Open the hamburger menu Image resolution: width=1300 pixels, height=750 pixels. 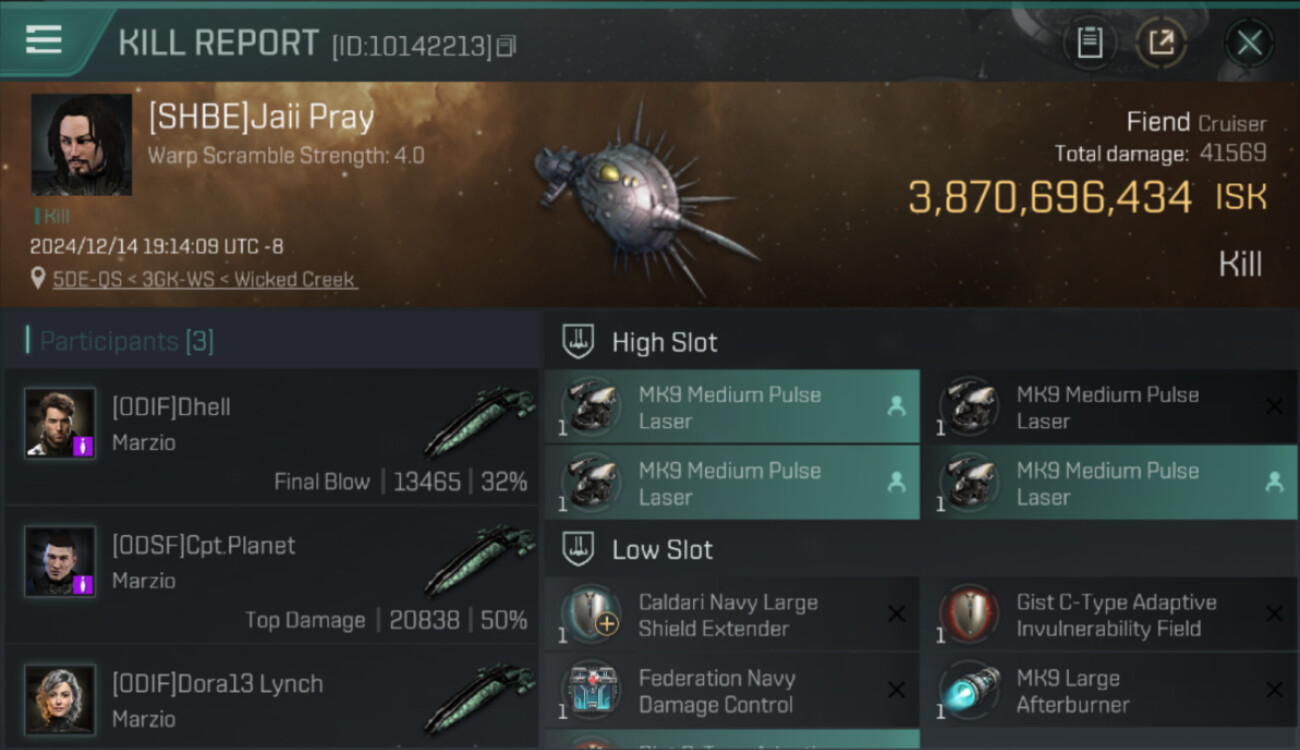click(x=44, y=40)
